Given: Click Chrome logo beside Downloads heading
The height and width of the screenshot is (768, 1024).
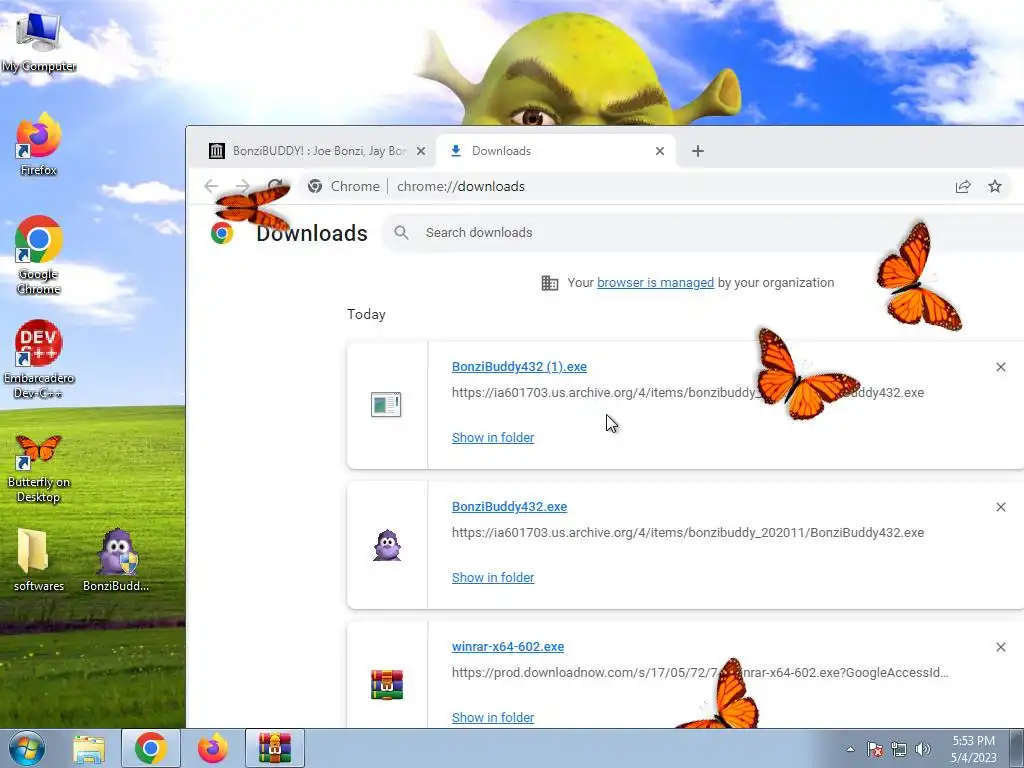Looking at the screenshot, I should (222, 233).
